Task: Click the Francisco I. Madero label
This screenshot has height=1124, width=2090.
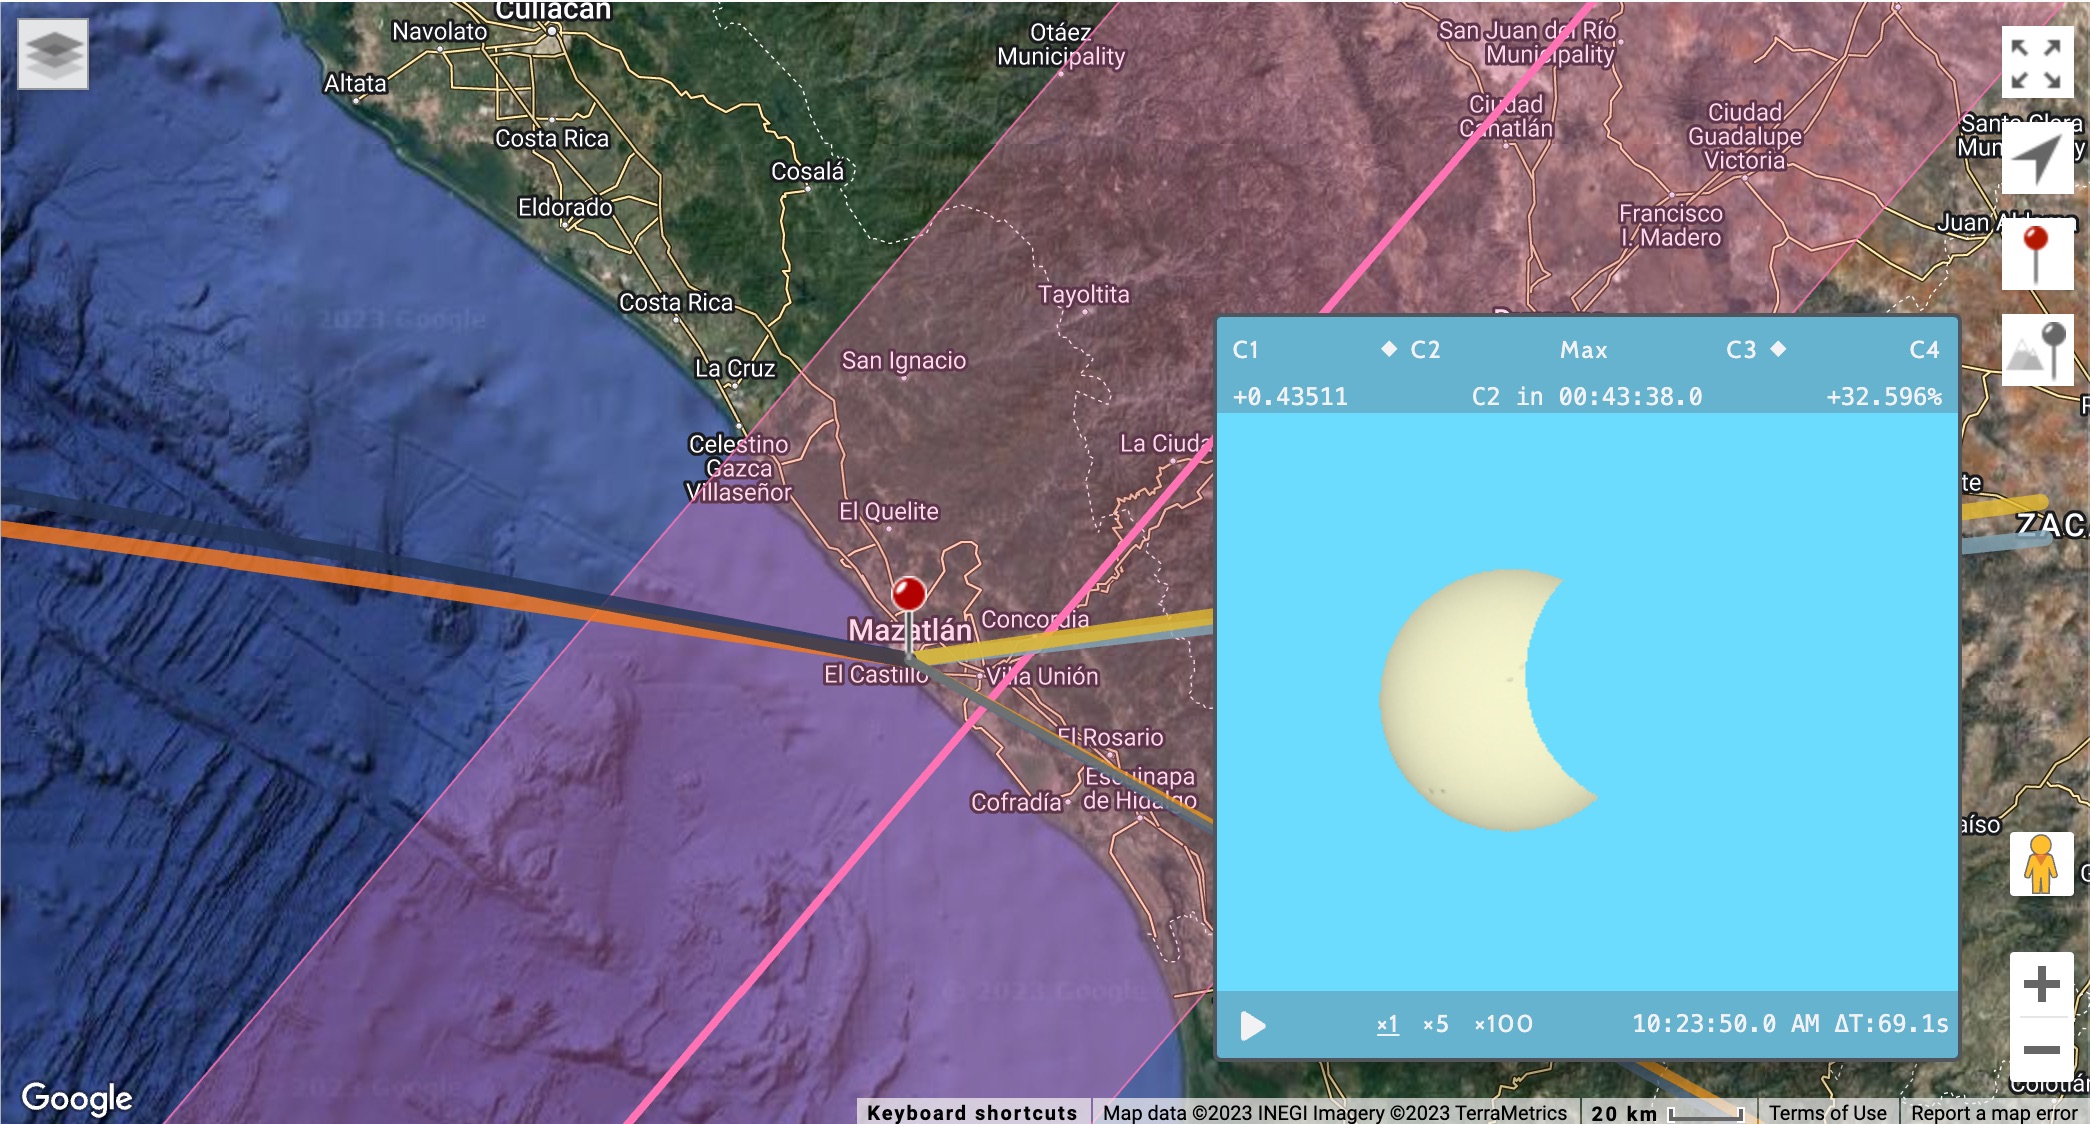Action: pyautogui.click(x=1671, y=225)
